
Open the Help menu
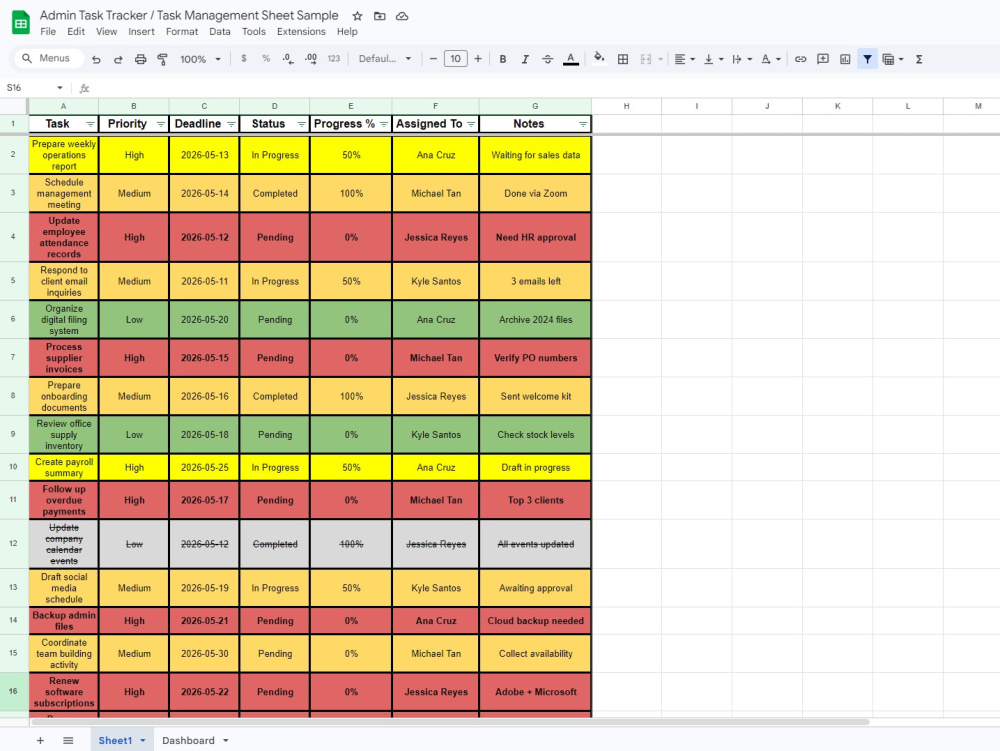point(347,32)
